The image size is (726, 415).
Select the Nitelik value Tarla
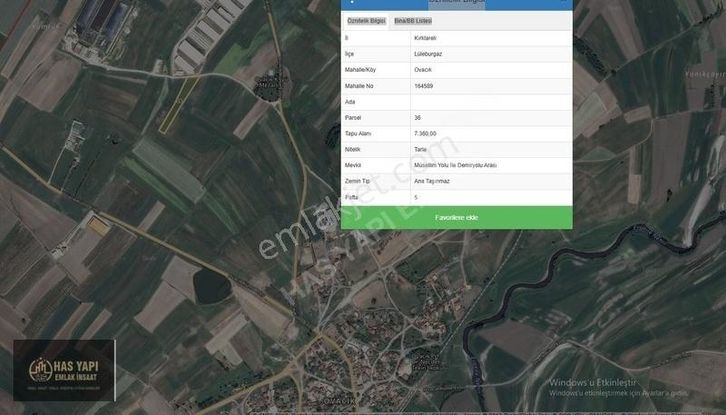420,149
